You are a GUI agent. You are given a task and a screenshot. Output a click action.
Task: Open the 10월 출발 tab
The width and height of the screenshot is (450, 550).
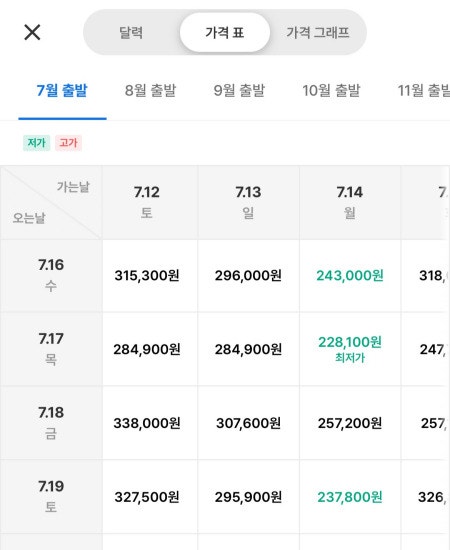click(x=331, y=91)
